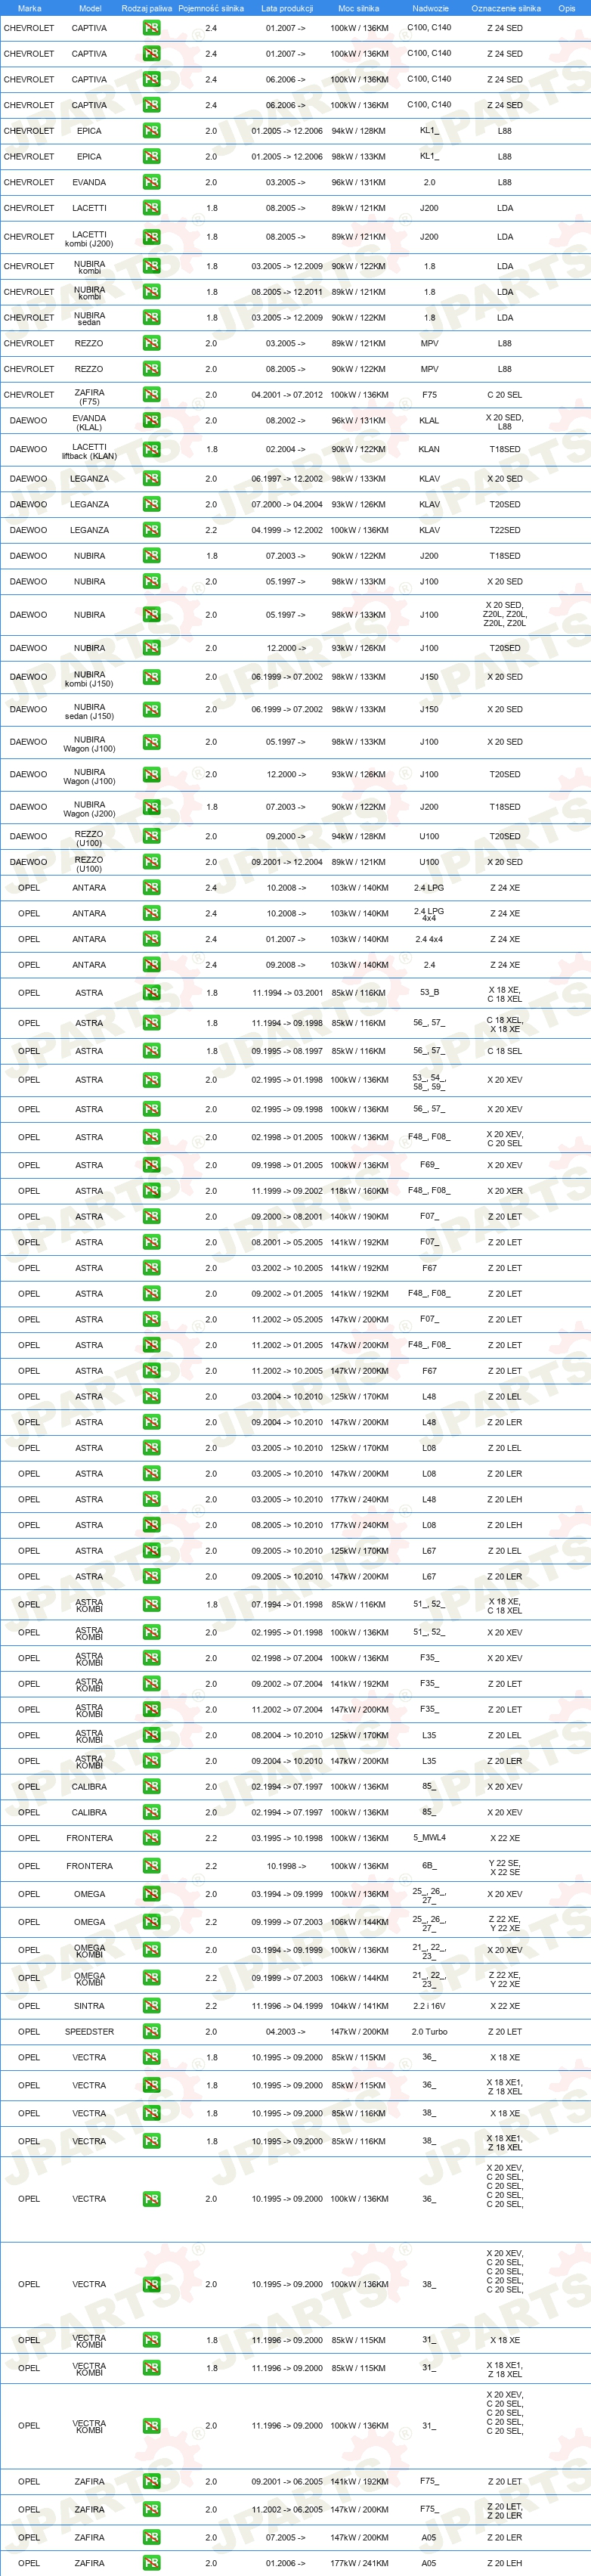
Task: Click the '53_B' body cell
Action: tap(429, 993)
